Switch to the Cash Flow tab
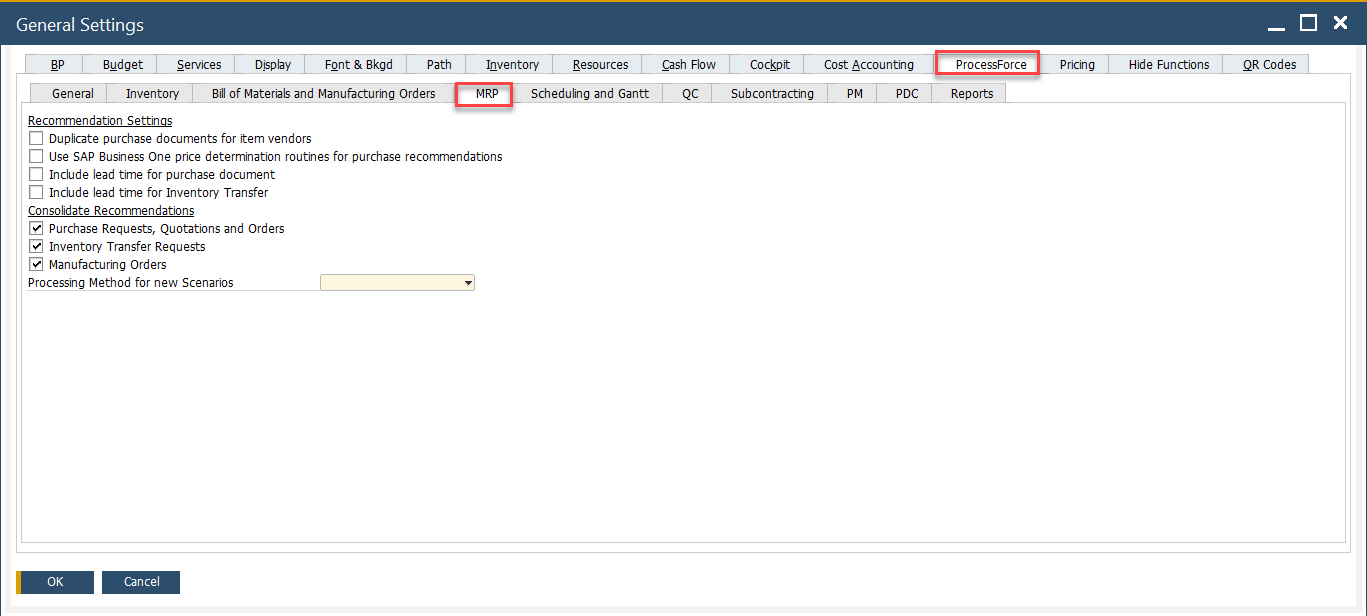 pos(686,63)
